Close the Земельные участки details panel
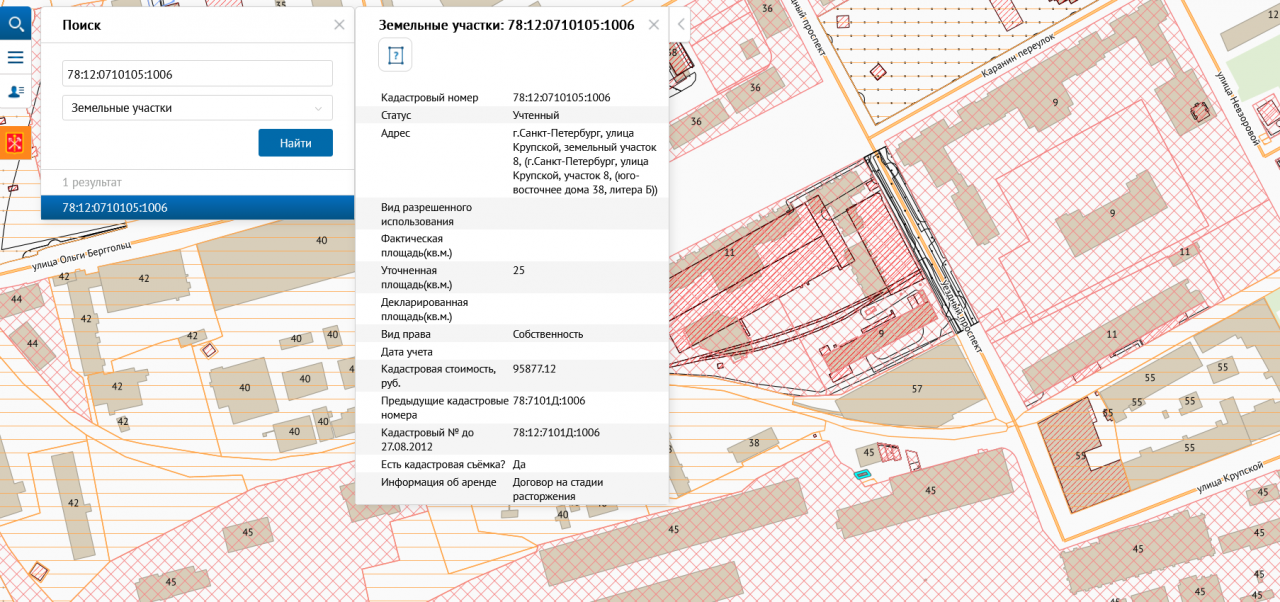 654,25
